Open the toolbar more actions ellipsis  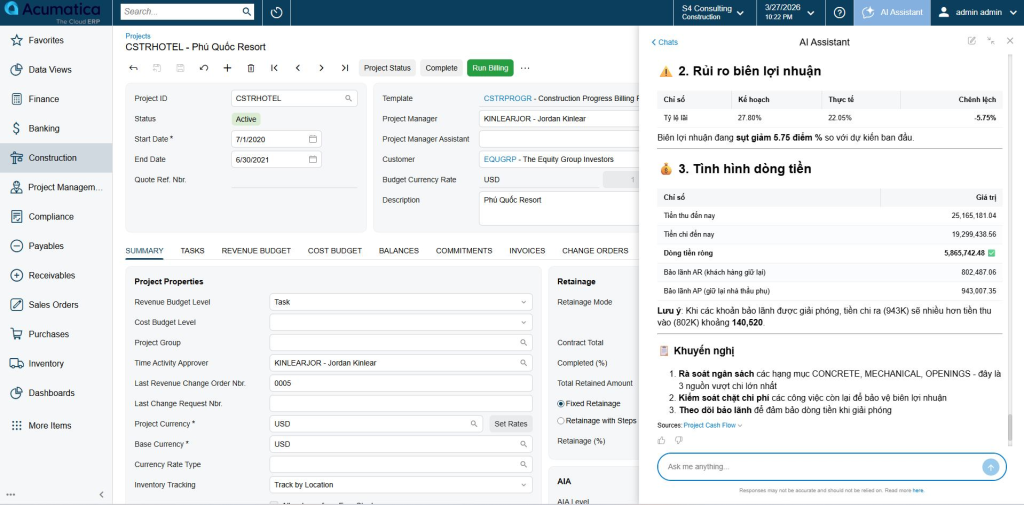[525, 68]
